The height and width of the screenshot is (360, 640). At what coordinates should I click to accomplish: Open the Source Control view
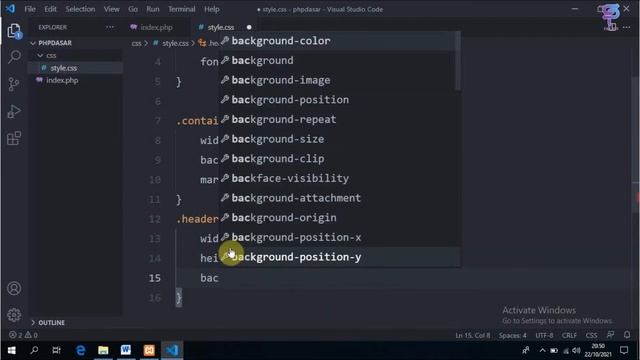(x=14, y=84)
